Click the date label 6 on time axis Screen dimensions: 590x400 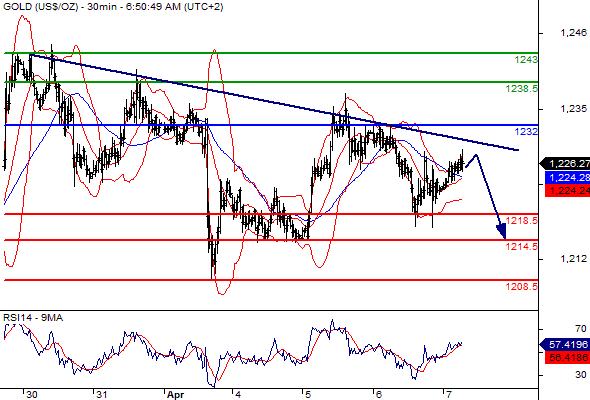(x=378, y=394)
